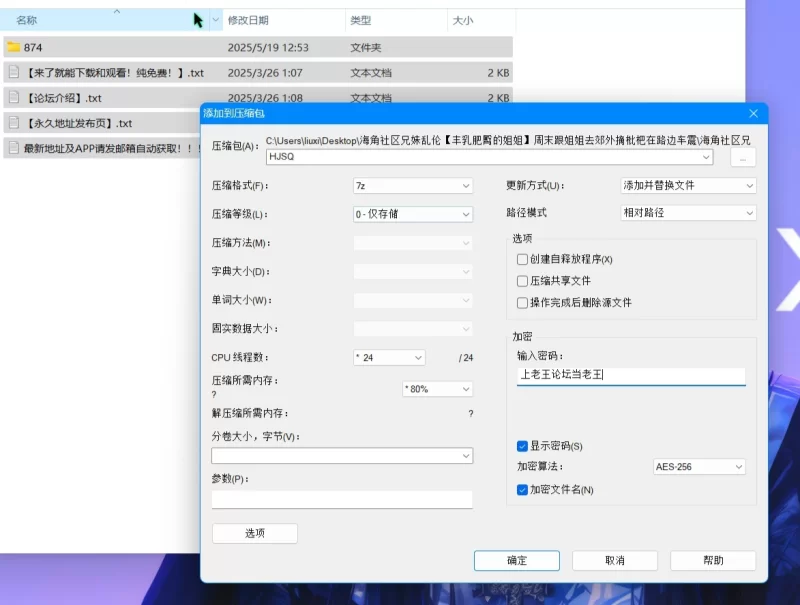Image resolution: width=800 pixels, height=605 pixels.
Task: Click the 874 folder icon
Action: coord(13,47)
